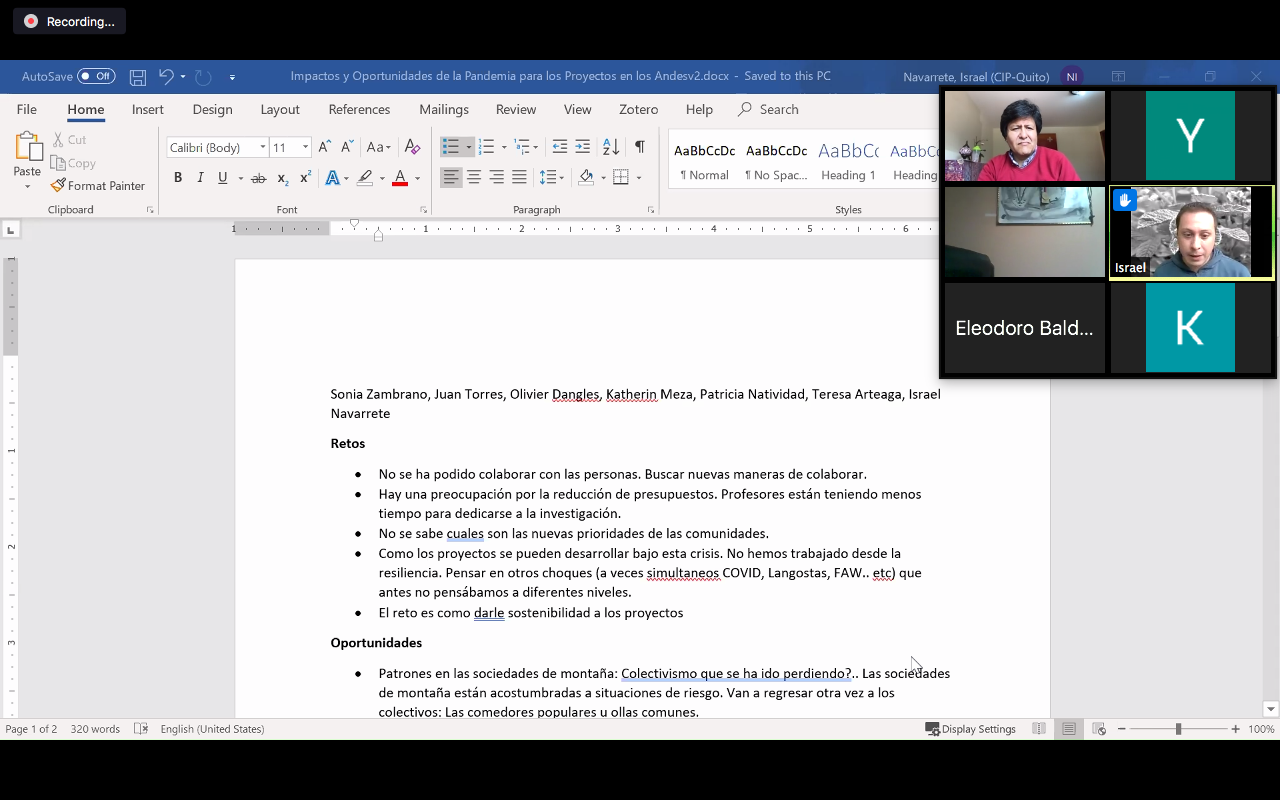Open the font name dropdown Calibri
This screenshot has width=1280, height=800.
coord(263,148)
